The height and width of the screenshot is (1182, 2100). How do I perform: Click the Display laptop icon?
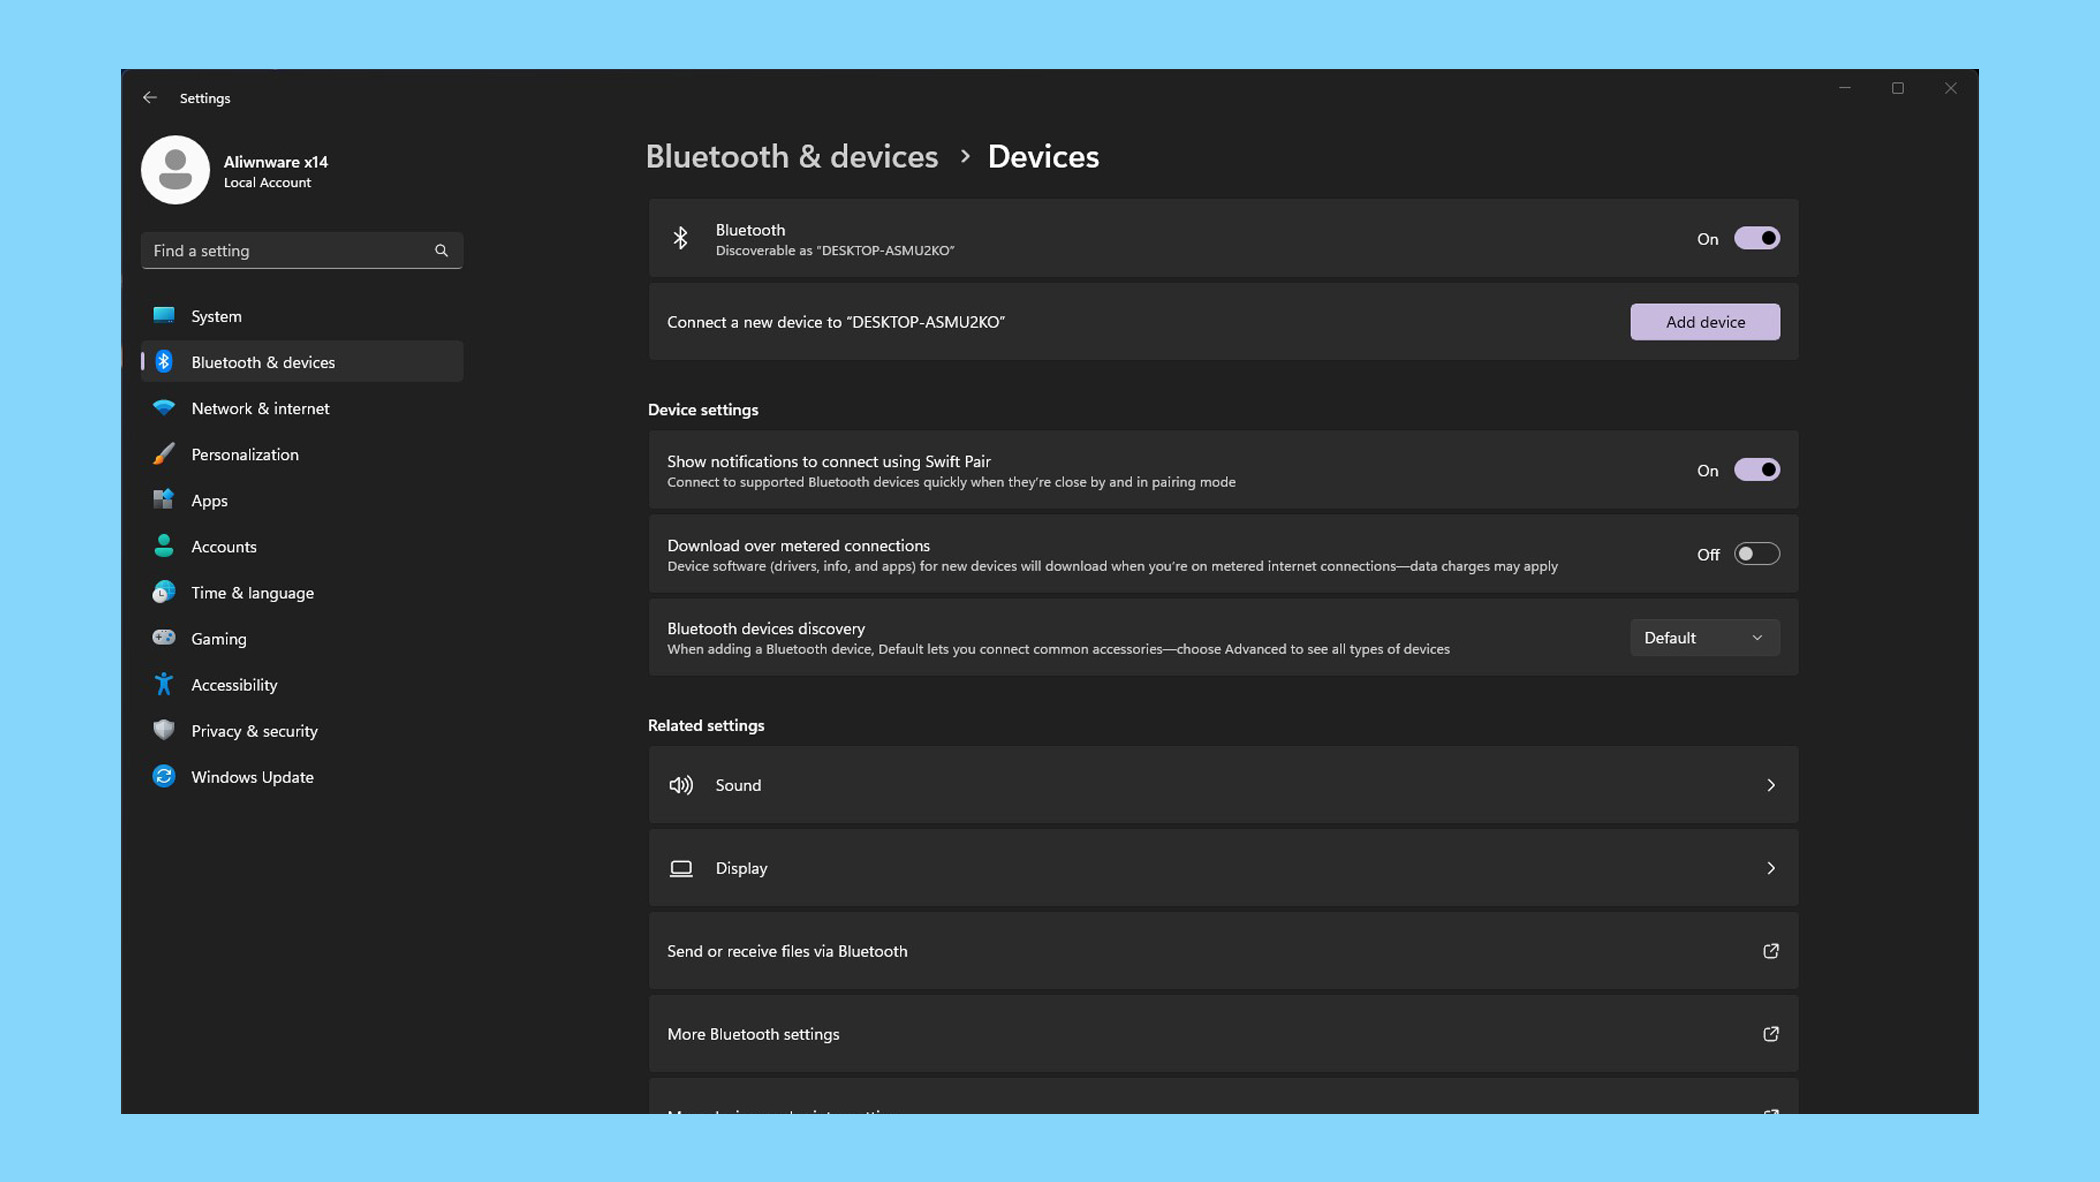[x=681, y=868]
